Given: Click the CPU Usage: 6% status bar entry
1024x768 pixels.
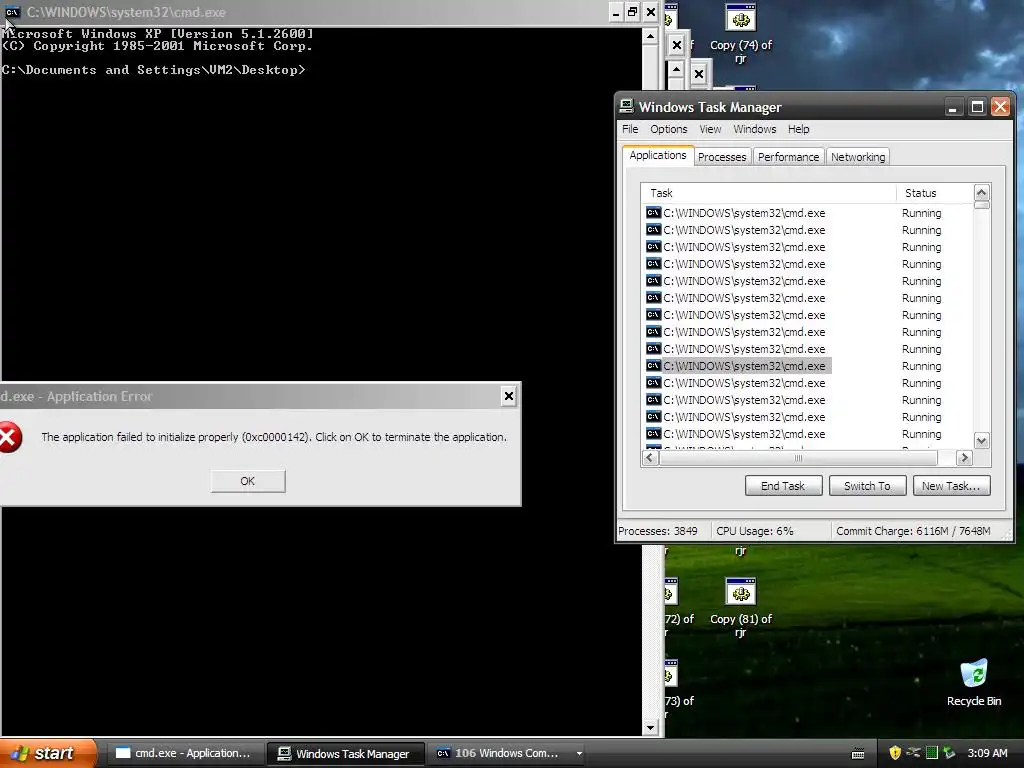Looking at the screenshot, I should (755, 531).
